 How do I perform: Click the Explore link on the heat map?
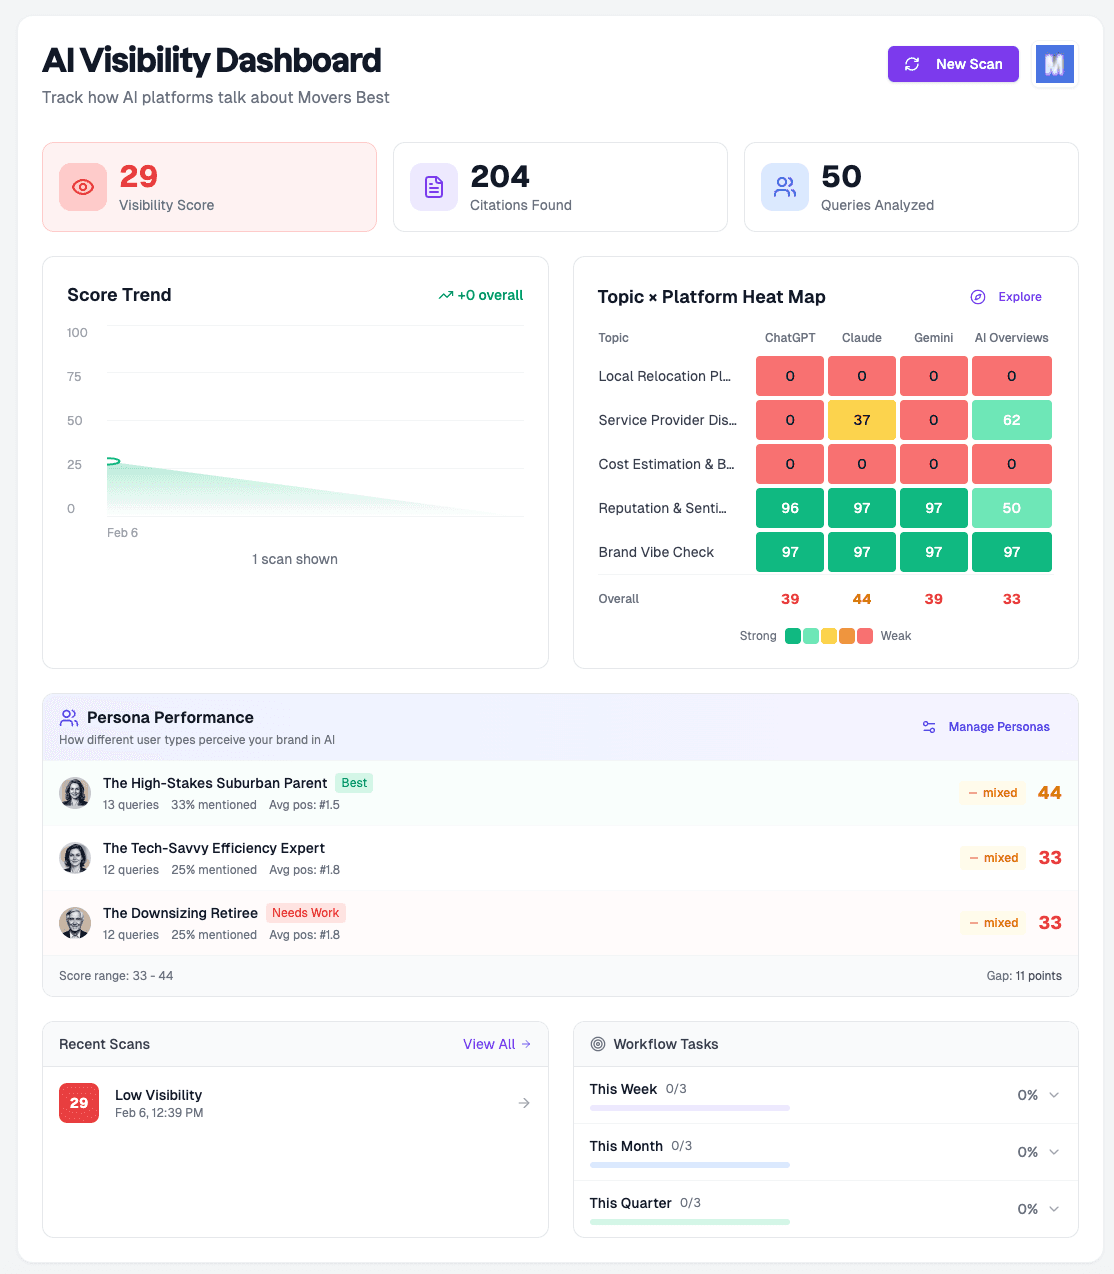(1020, 297)
